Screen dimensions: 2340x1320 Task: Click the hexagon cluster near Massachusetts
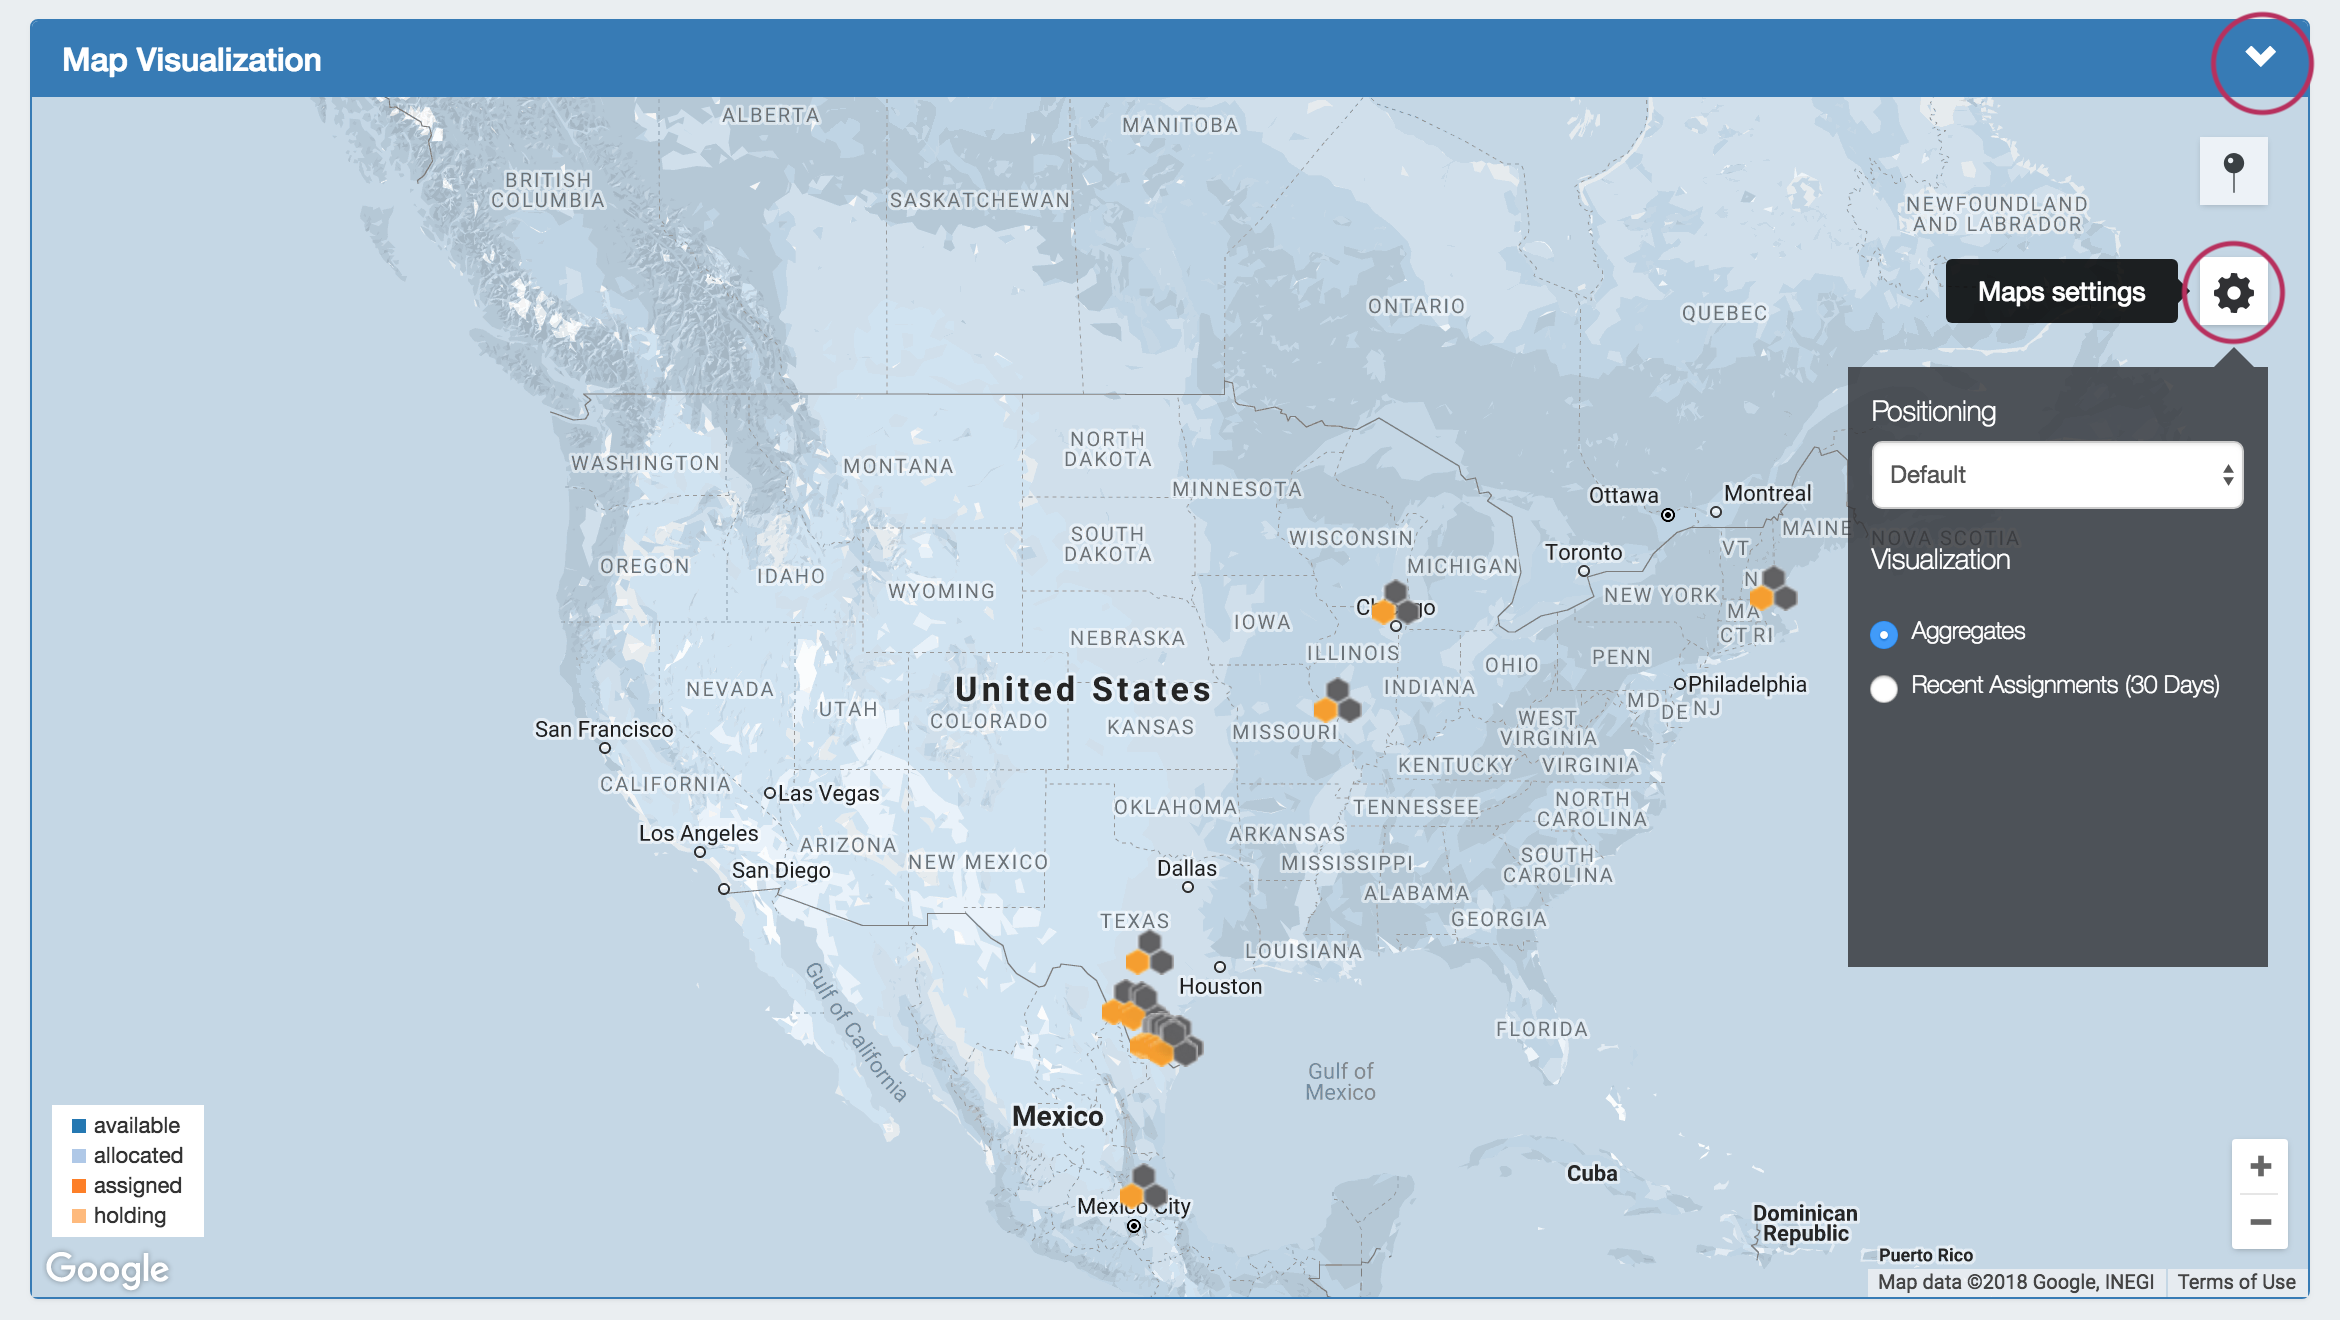(1773, 589)
